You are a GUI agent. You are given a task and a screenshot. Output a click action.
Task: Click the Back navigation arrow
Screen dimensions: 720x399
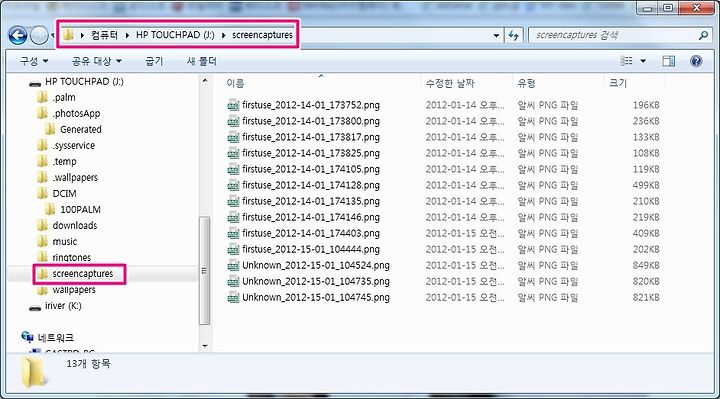tap(18, 35)
